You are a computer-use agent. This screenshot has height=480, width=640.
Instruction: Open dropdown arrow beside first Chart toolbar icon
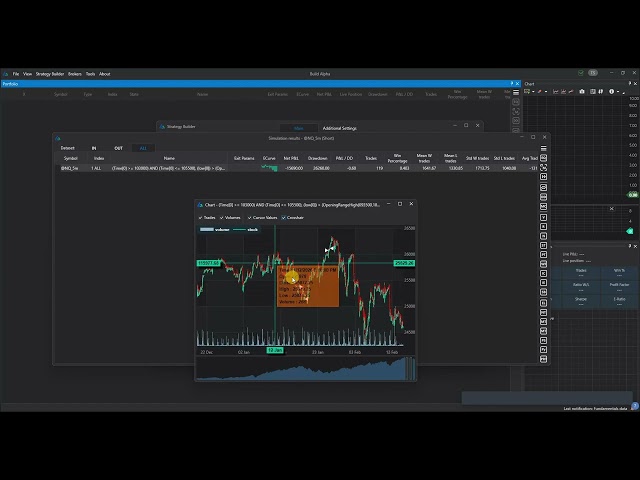[x=533, y=92]
